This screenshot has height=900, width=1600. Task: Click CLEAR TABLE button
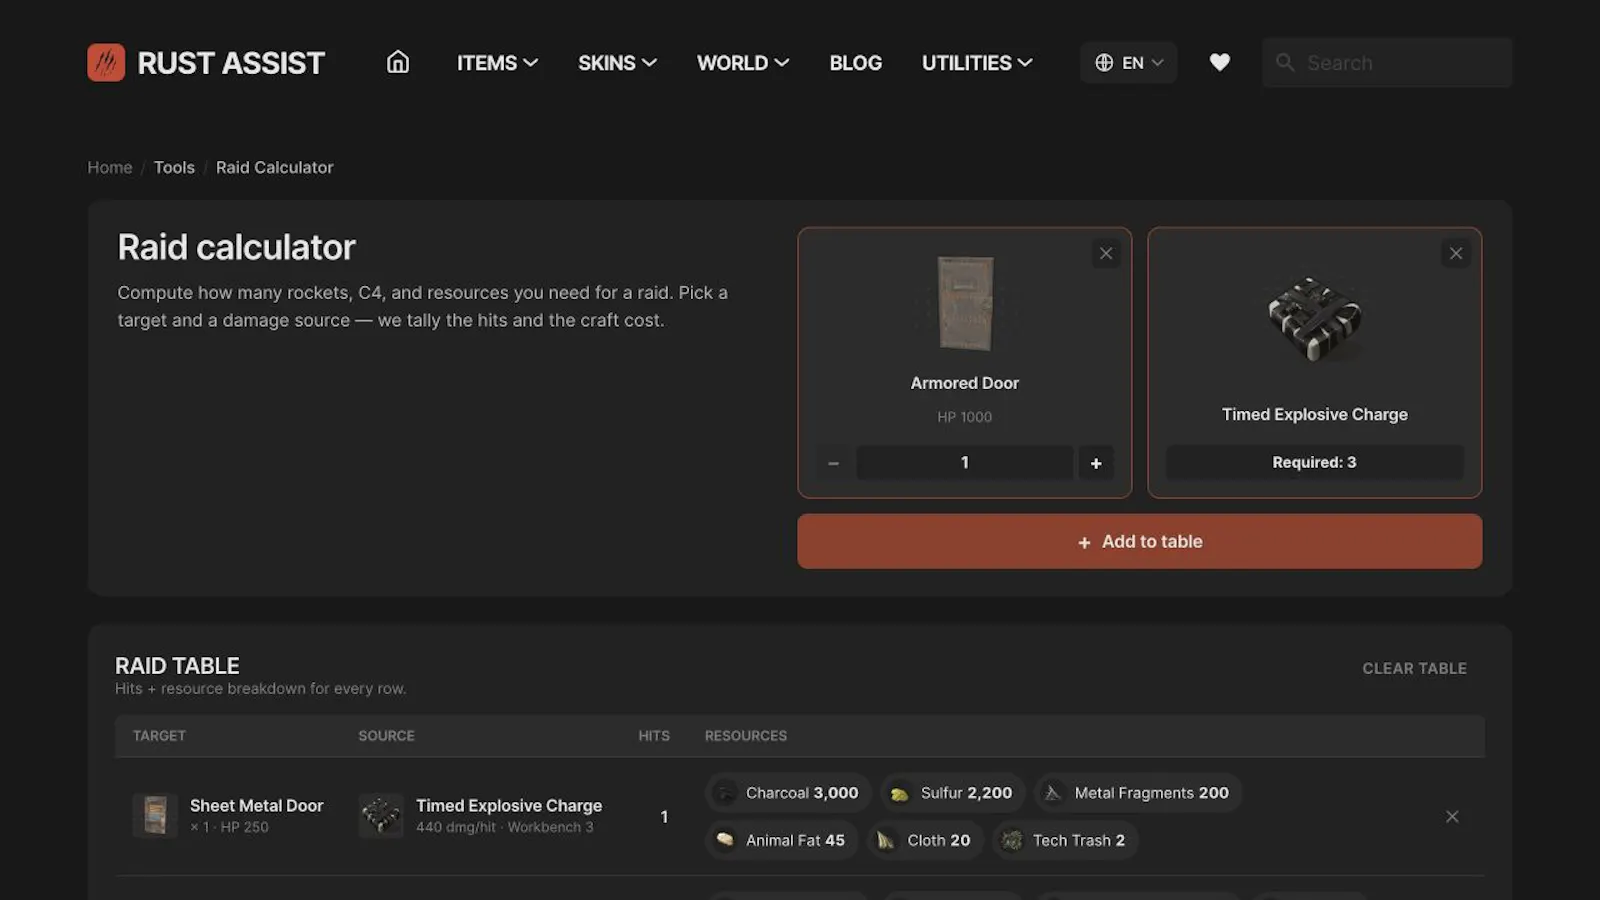1415,668
